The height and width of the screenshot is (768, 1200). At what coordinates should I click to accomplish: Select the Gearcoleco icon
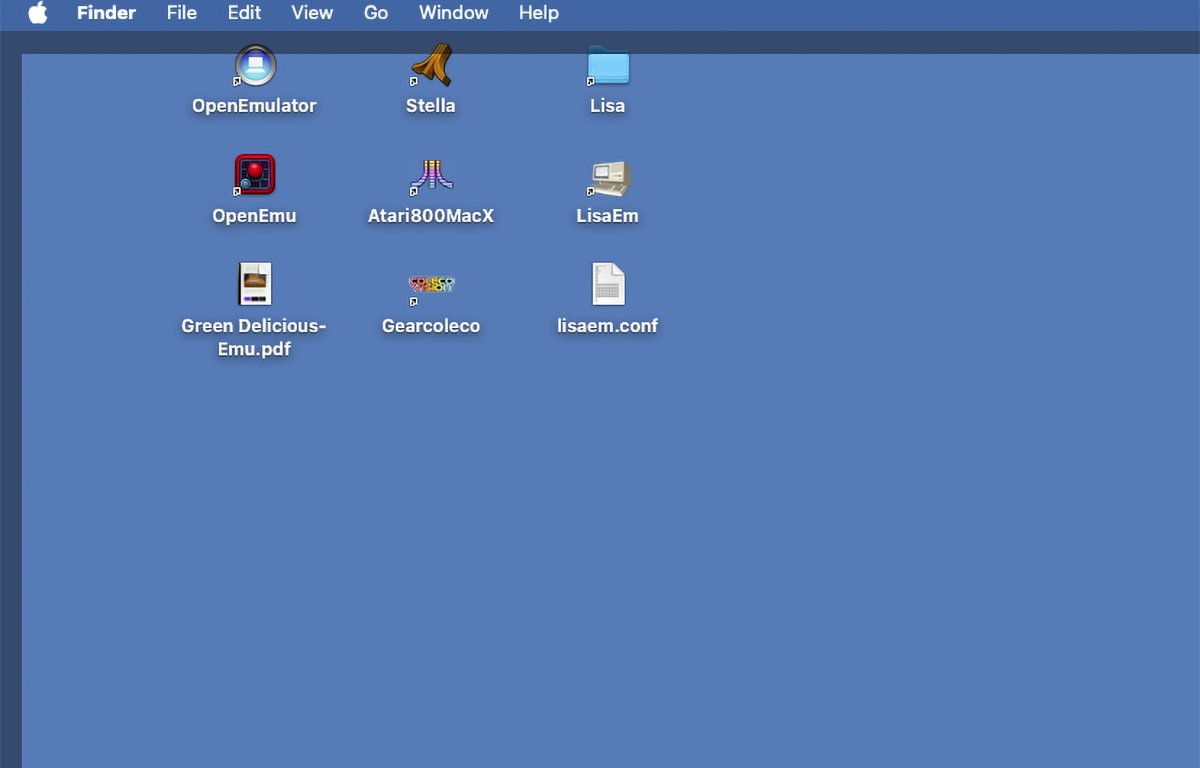(x=431, y=286)
